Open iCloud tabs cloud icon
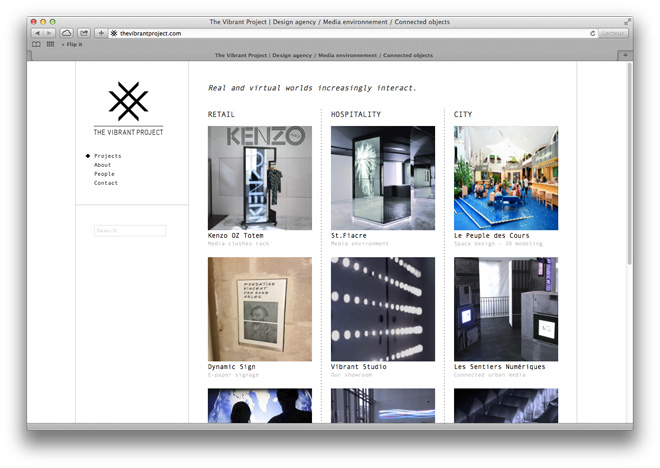Screen dimensions: 660x468 67,33
